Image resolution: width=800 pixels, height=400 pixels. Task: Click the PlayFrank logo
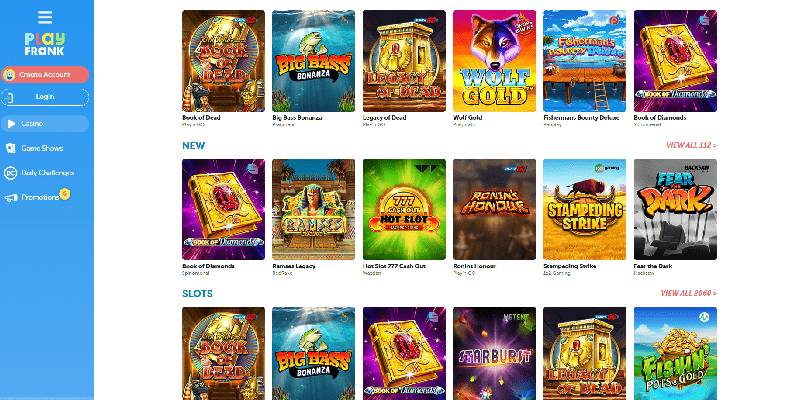tap(45, 44)
